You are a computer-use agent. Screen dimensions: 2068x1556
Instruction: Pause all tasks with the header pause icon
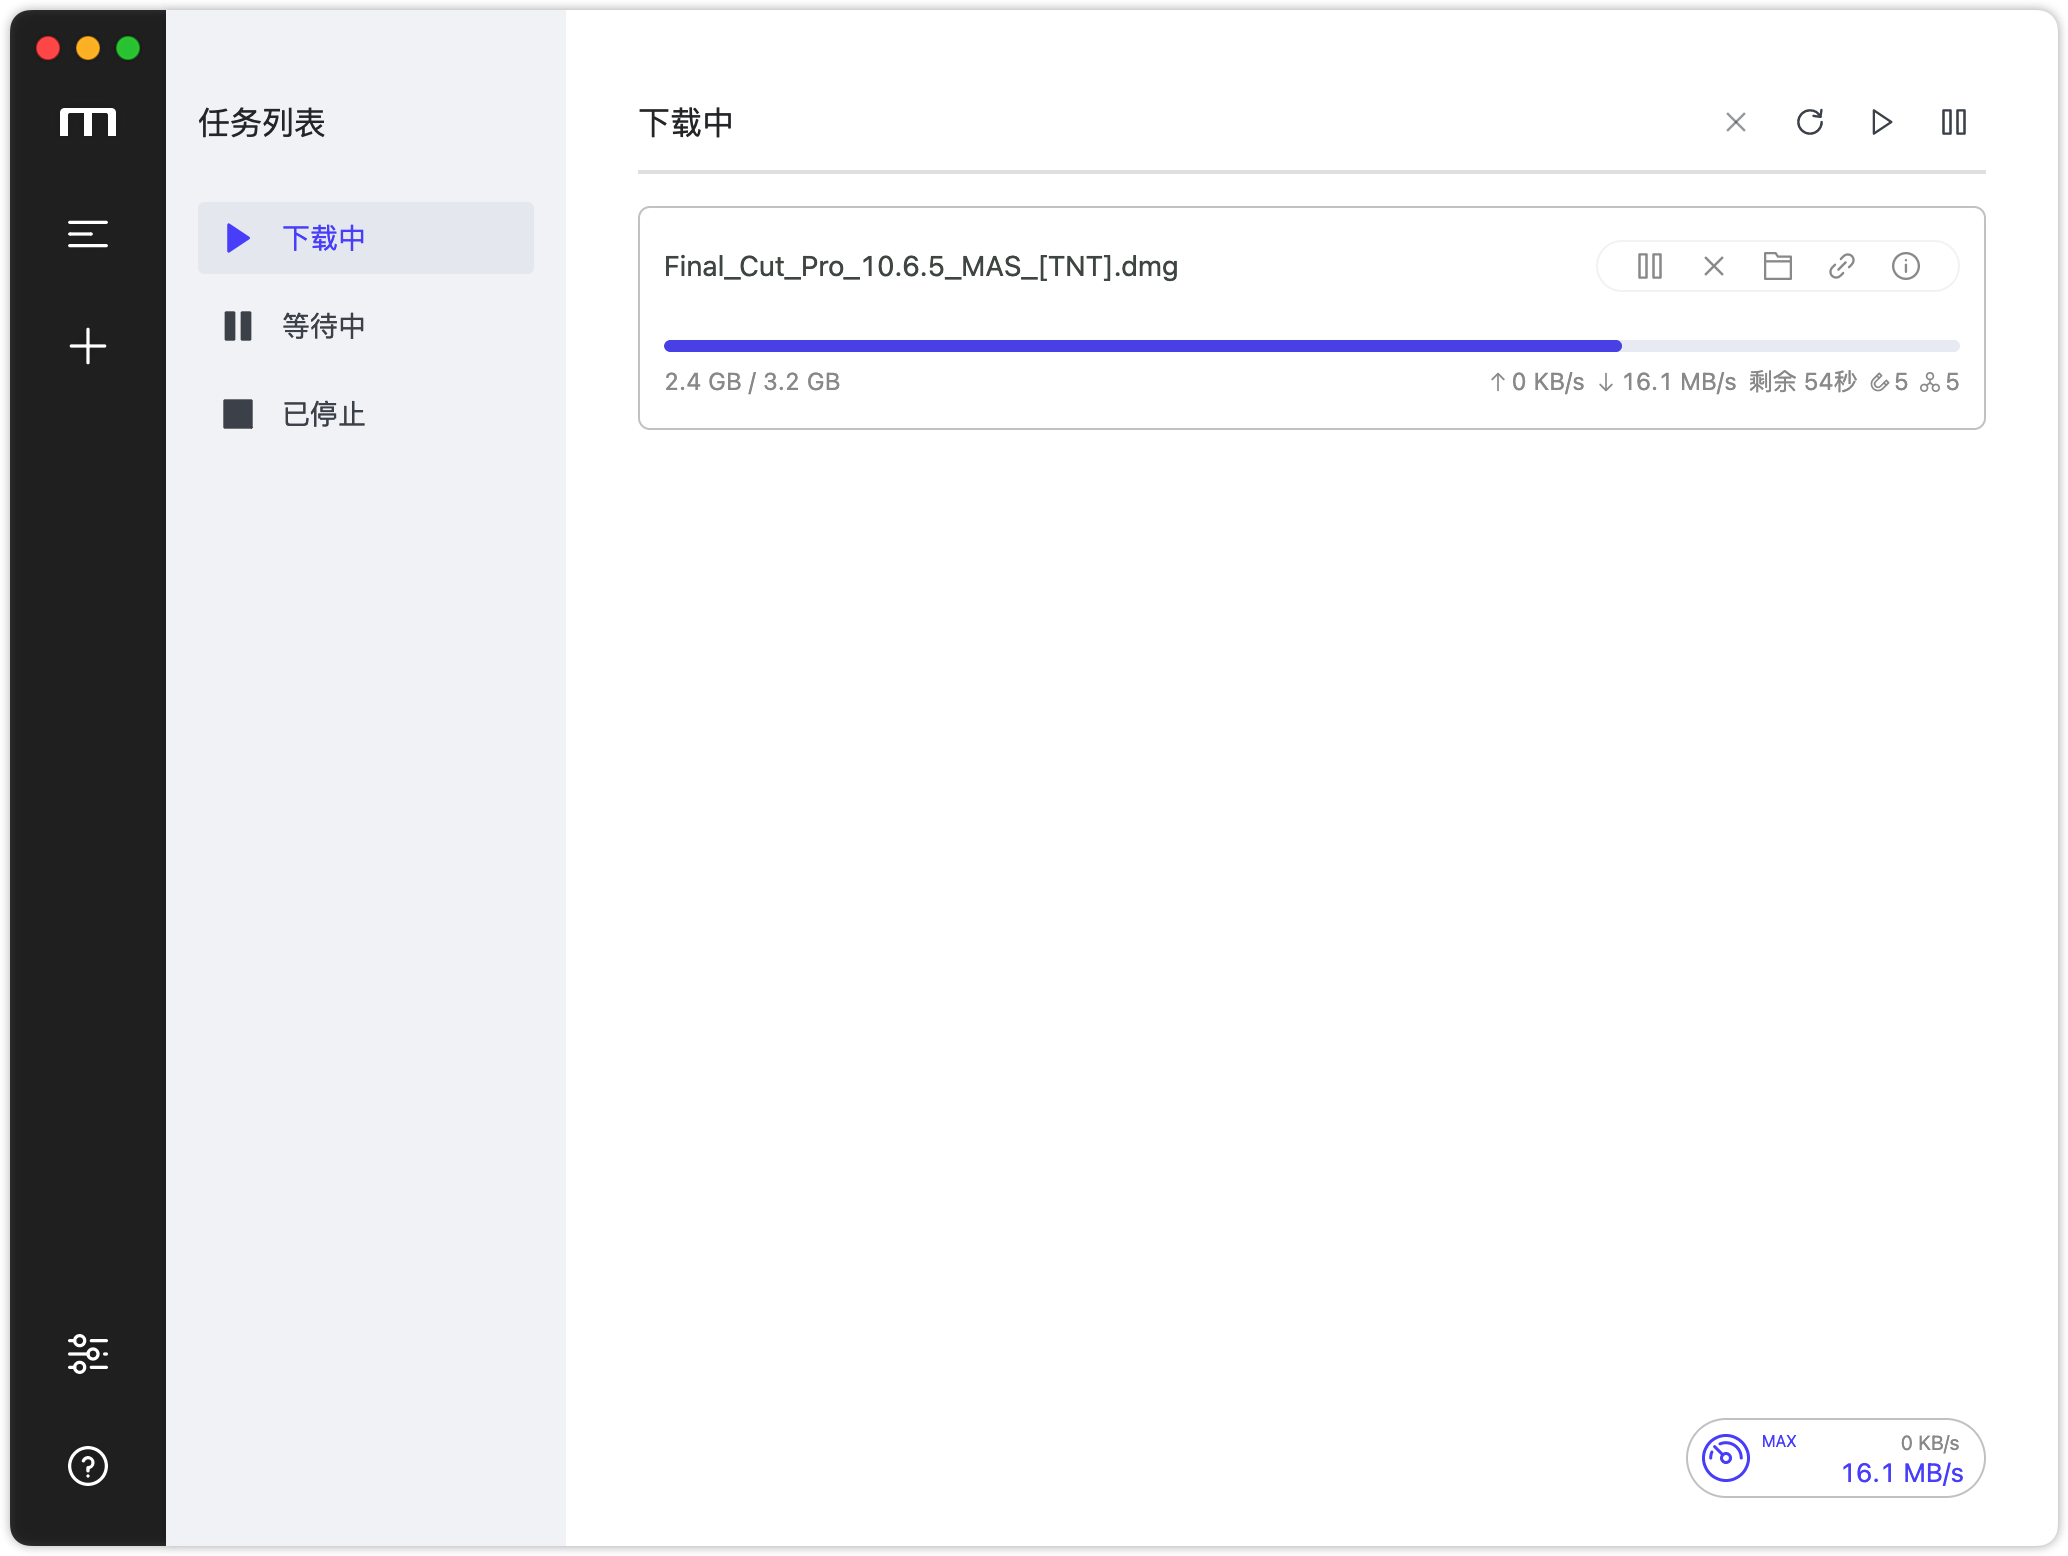1954,122
